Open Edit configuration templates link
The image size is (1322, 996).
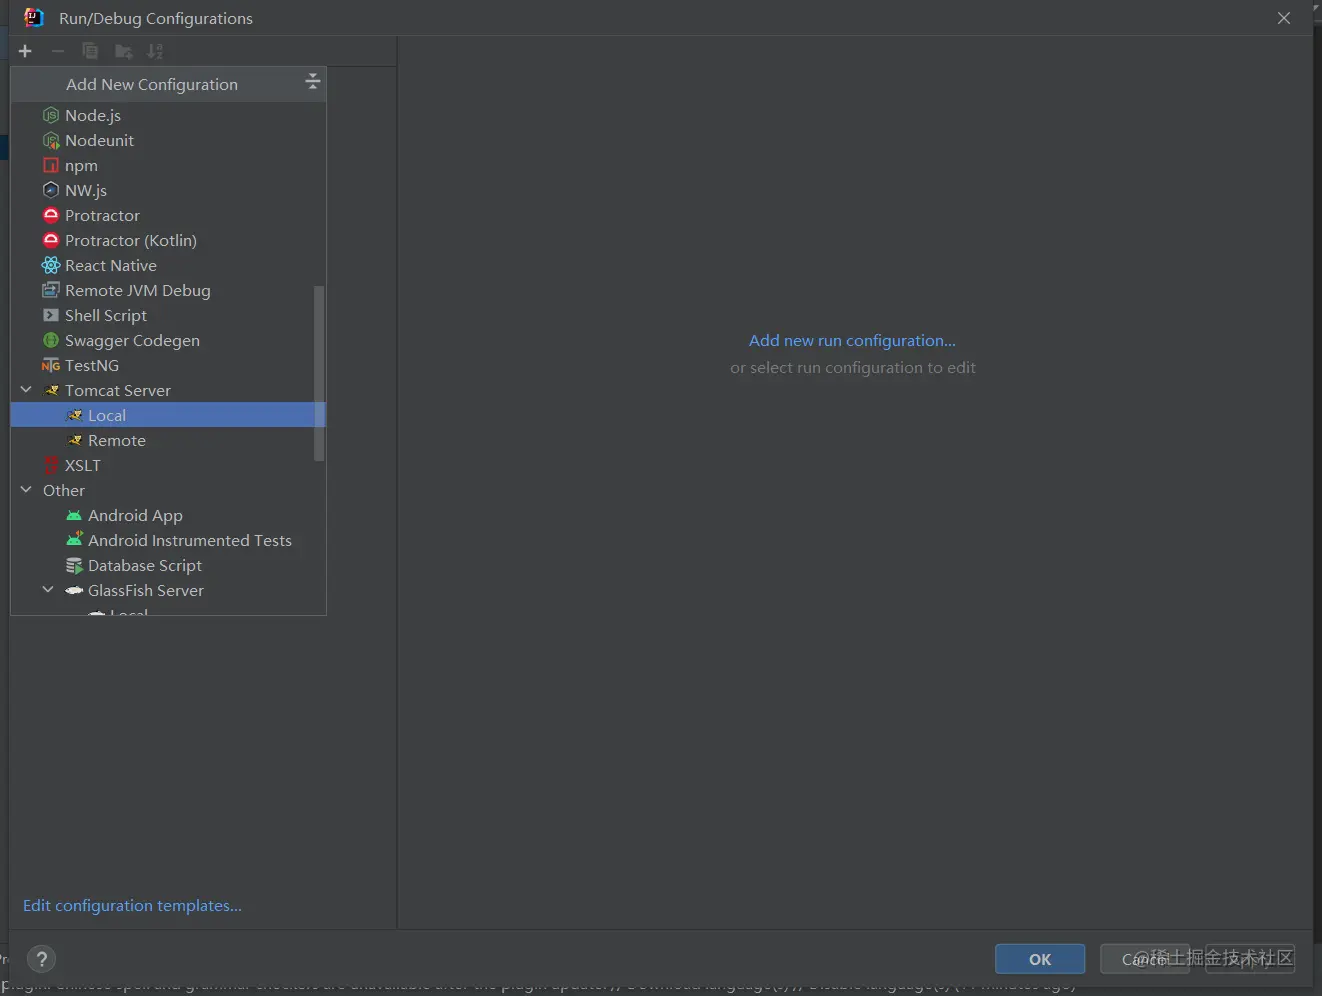click(132, 905)
